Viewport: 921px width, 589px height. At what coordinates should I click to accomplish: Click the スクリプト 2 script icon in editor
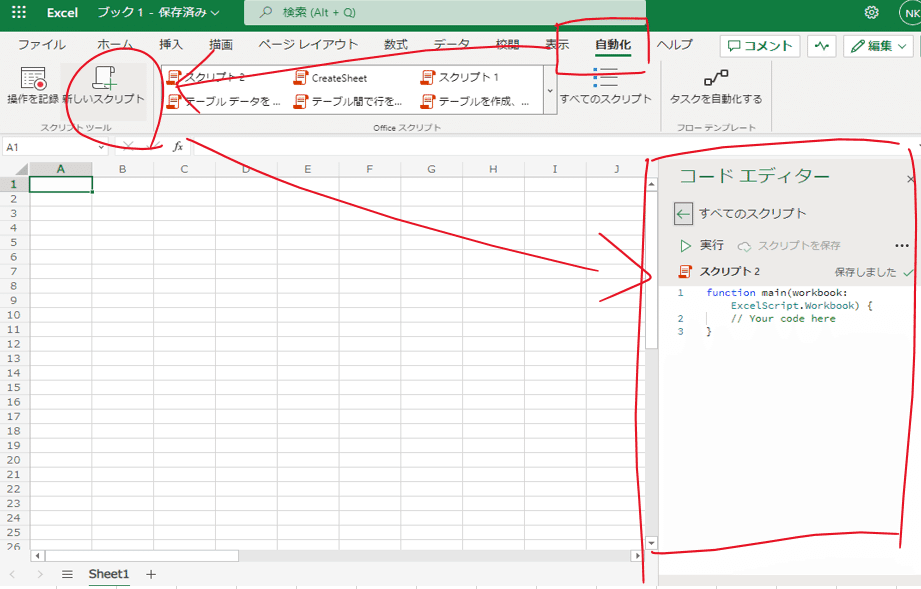coord(684,271)
